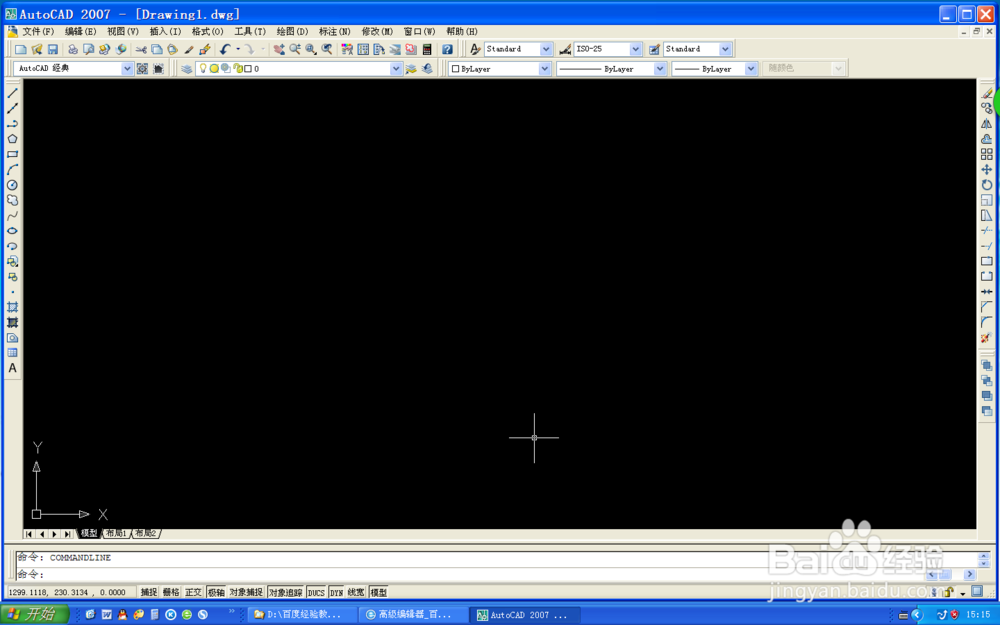Viewport: 1000px width, 625px height.
Task: Open the Properties palette icon
Action: [347, 49]
